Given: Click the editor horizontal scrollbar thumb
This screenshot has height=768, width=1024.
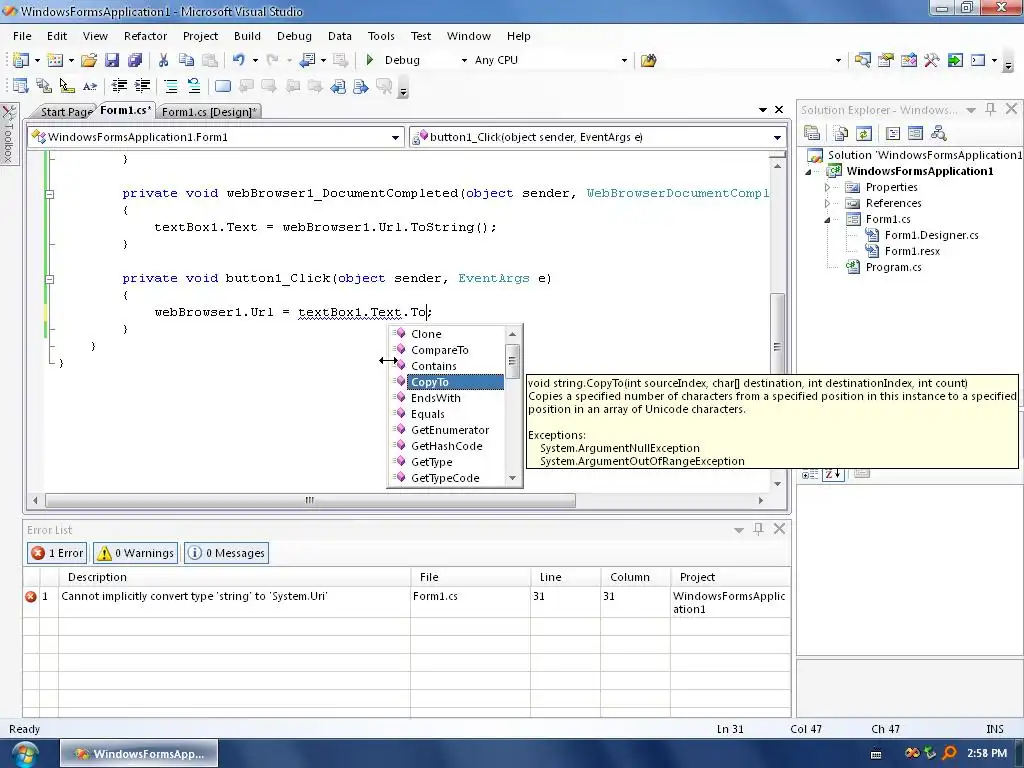Looking at the screenshot, I should click(x=310, y=500).
